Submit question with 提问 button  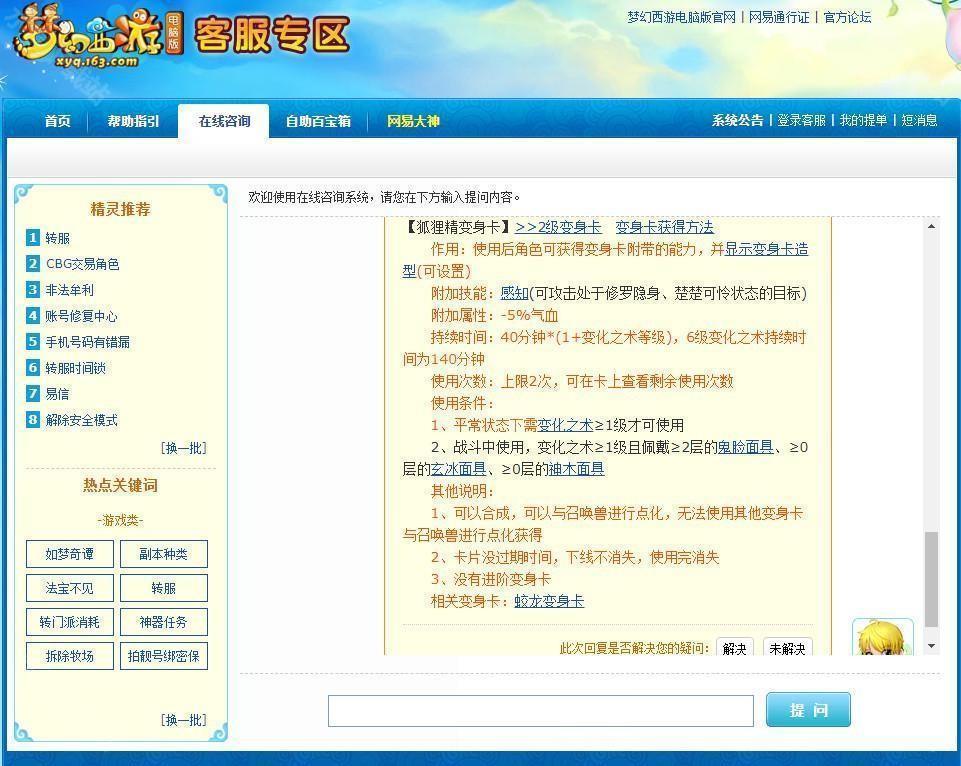pyautogui.click(x=808, y=710)
